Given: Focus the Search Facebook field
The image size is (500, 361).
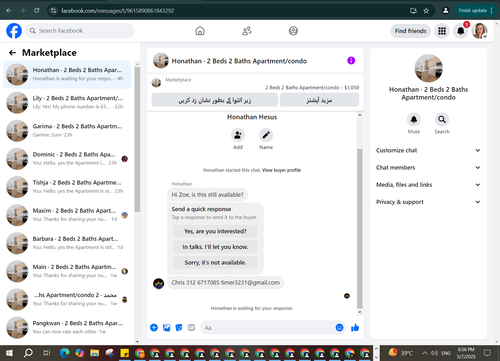Looking at the screenshot, I should coord(80,31).
